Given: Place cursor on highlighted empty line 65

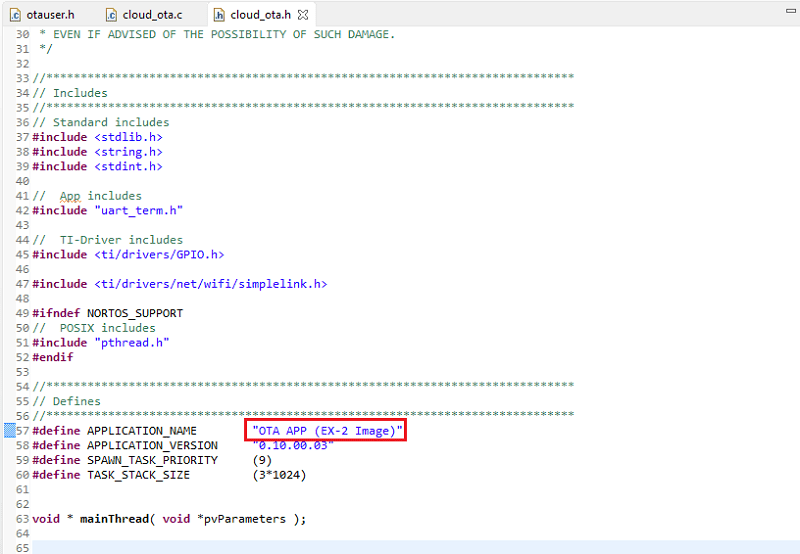Looking at the screenshot, I should pos(400,547).
